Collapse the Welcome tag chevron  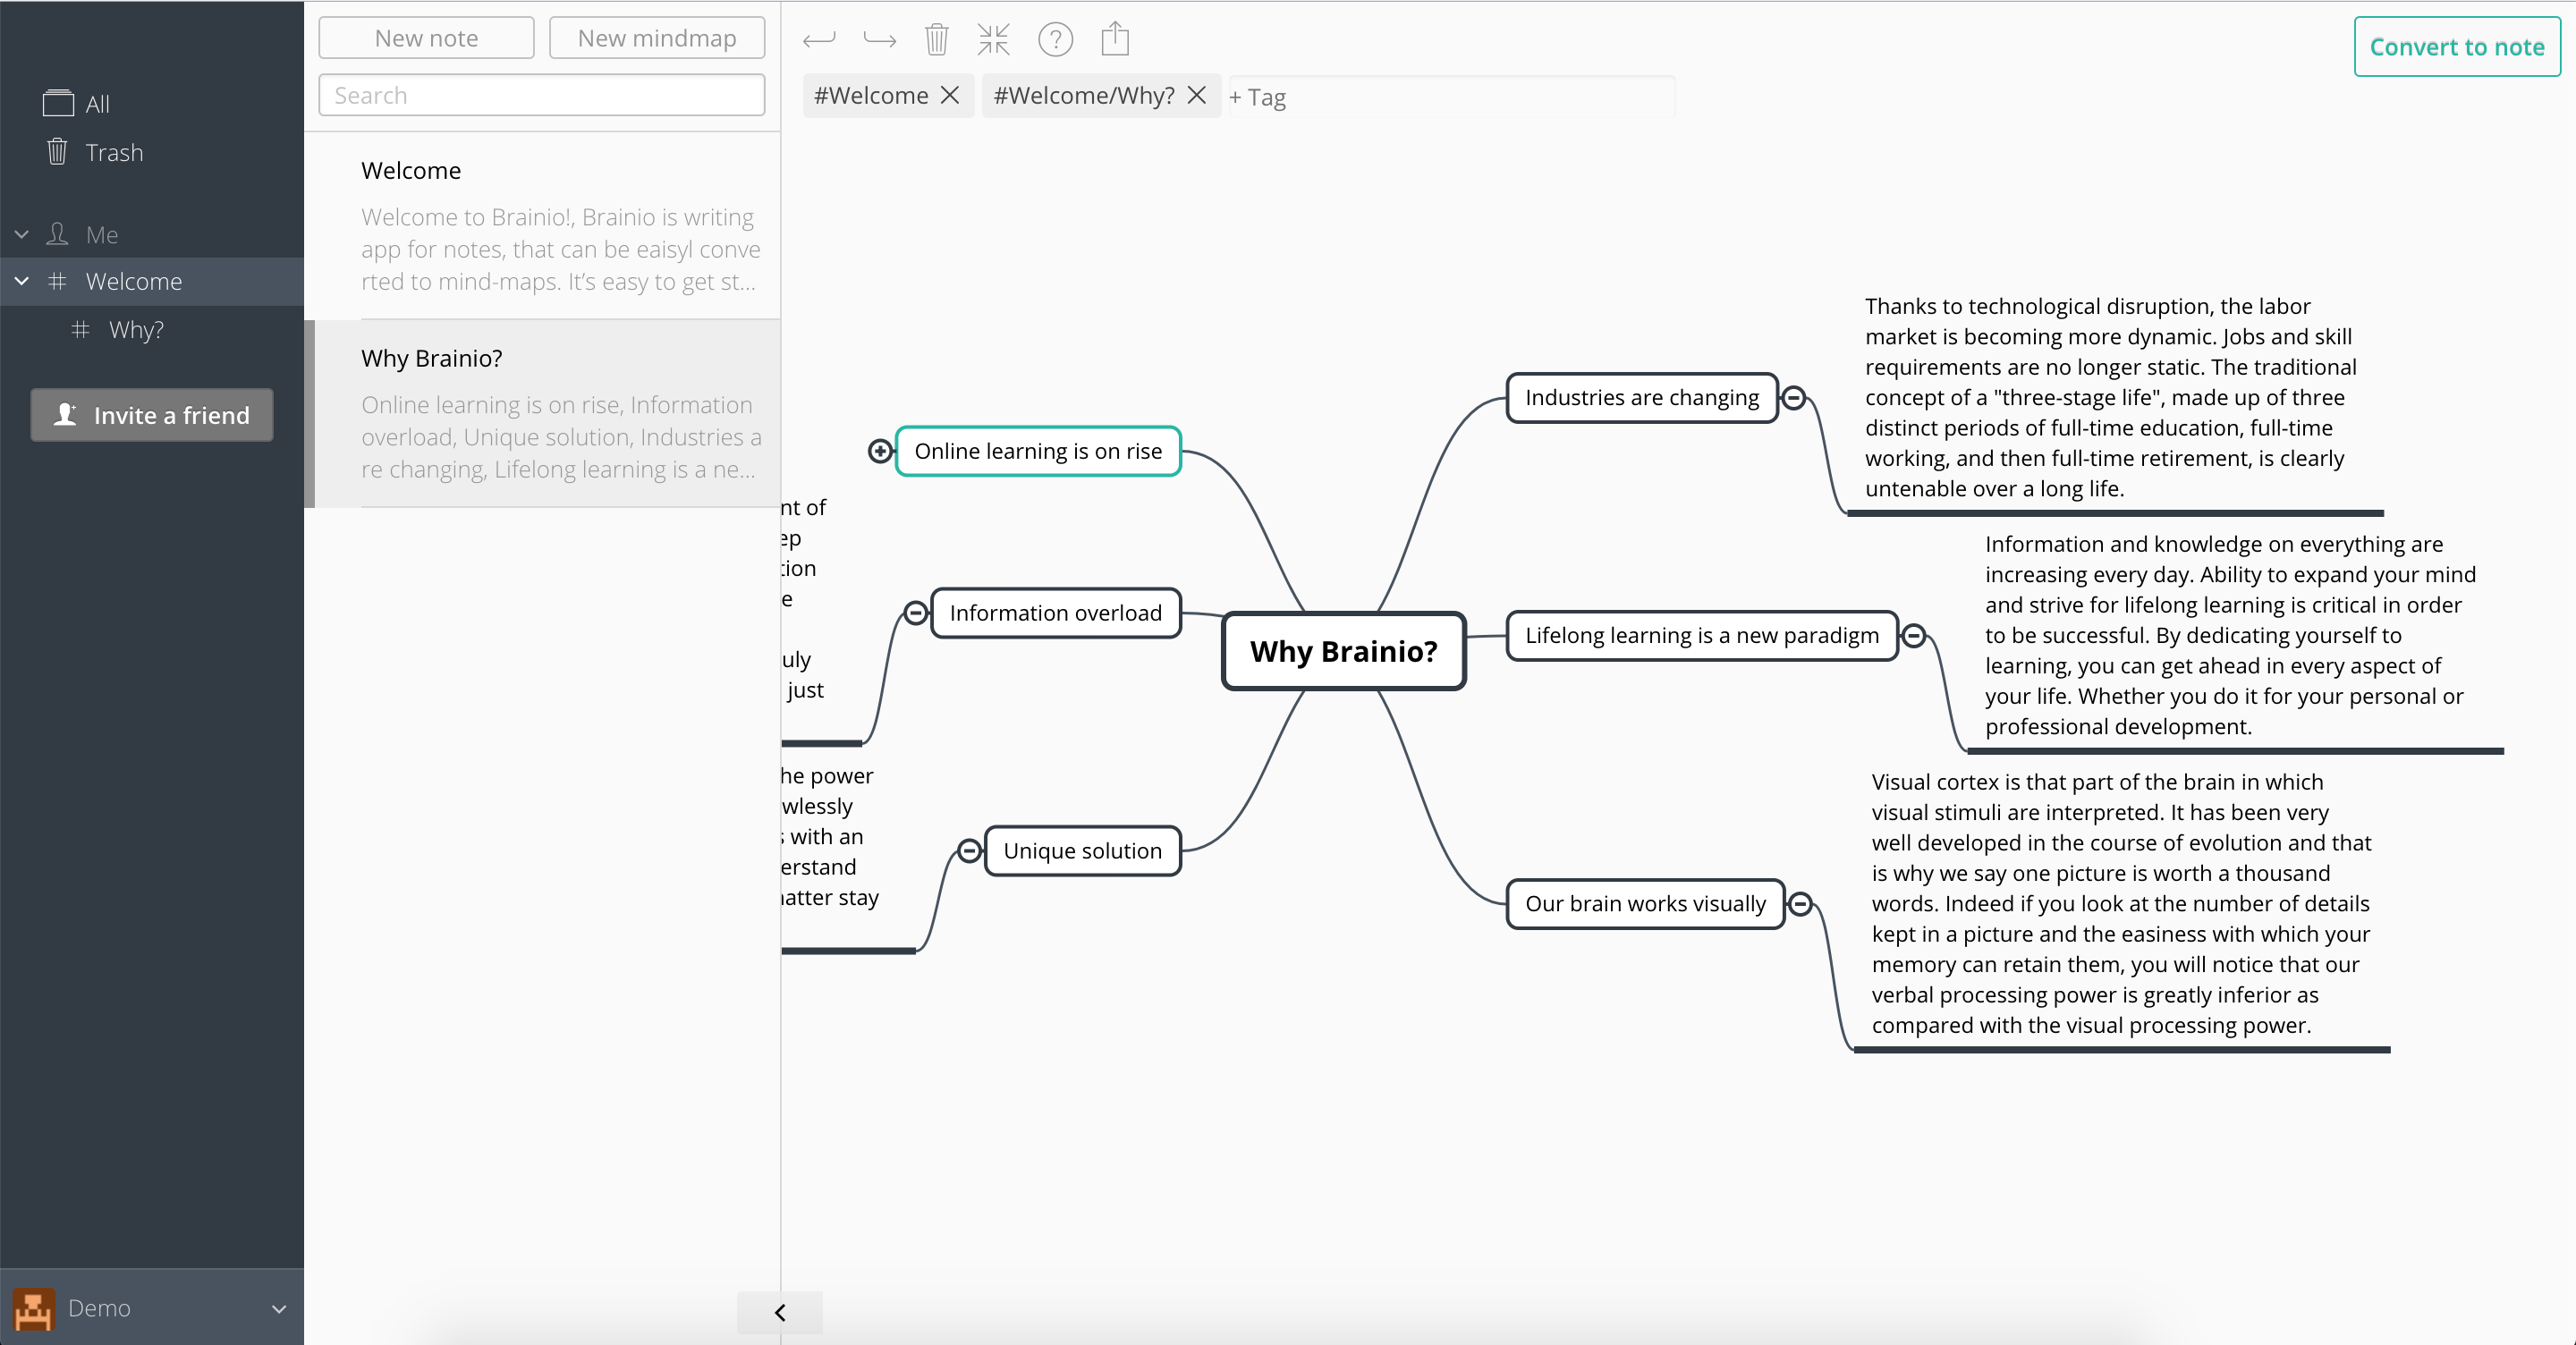coord(21,281)
